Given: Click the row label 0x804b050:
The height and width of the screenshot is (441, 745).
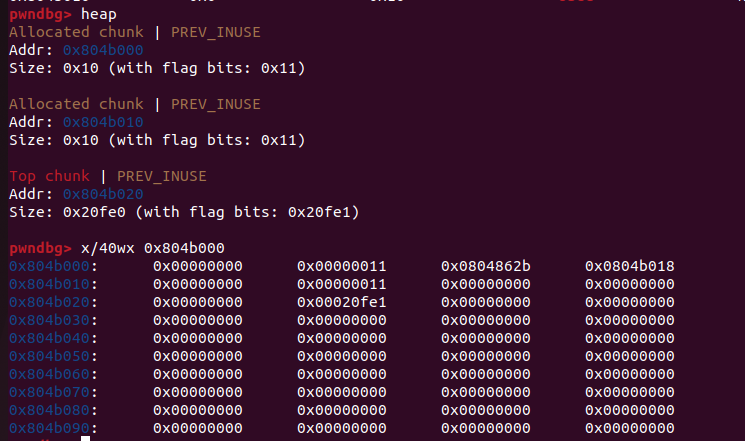Looking at the screenshot, I should point(53,356).
